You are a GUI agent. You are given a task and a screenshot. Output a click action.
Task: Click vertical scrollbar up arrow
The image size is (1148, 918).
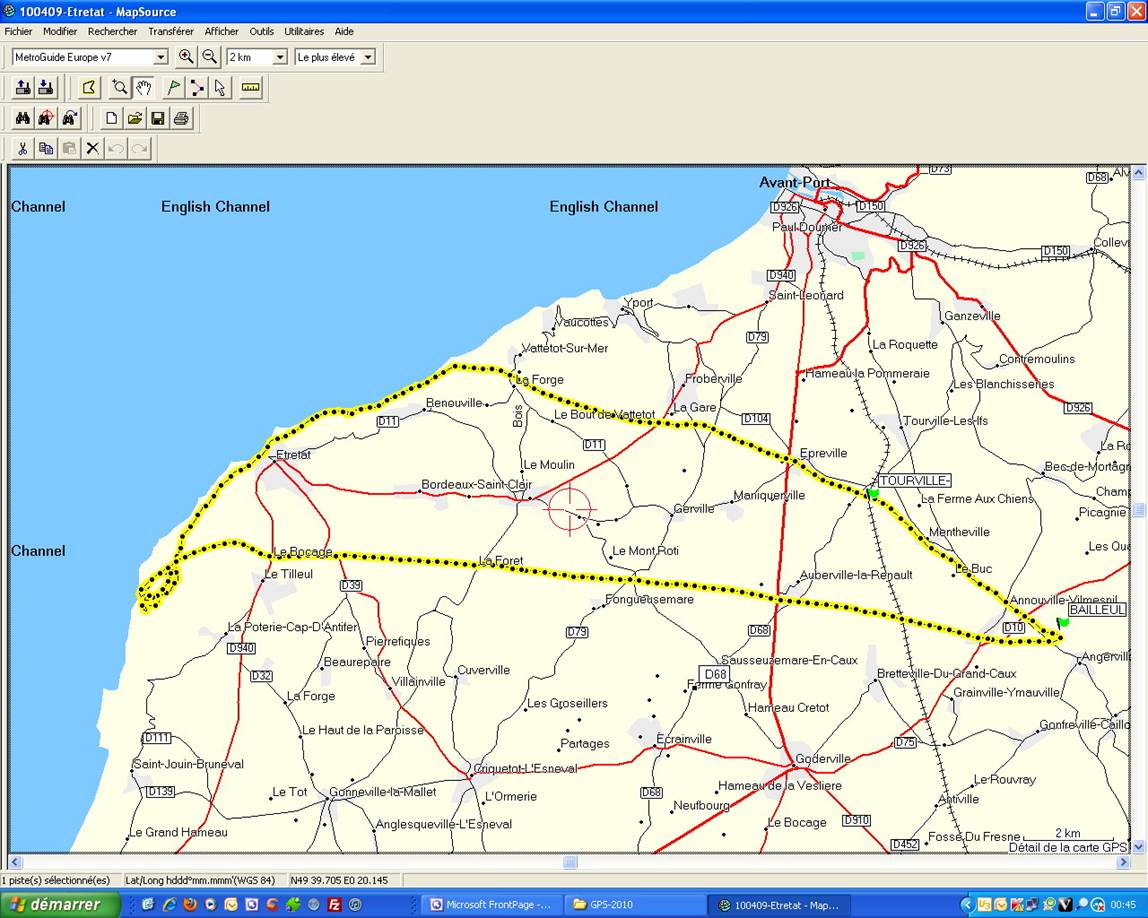[x=1138, y=173]
